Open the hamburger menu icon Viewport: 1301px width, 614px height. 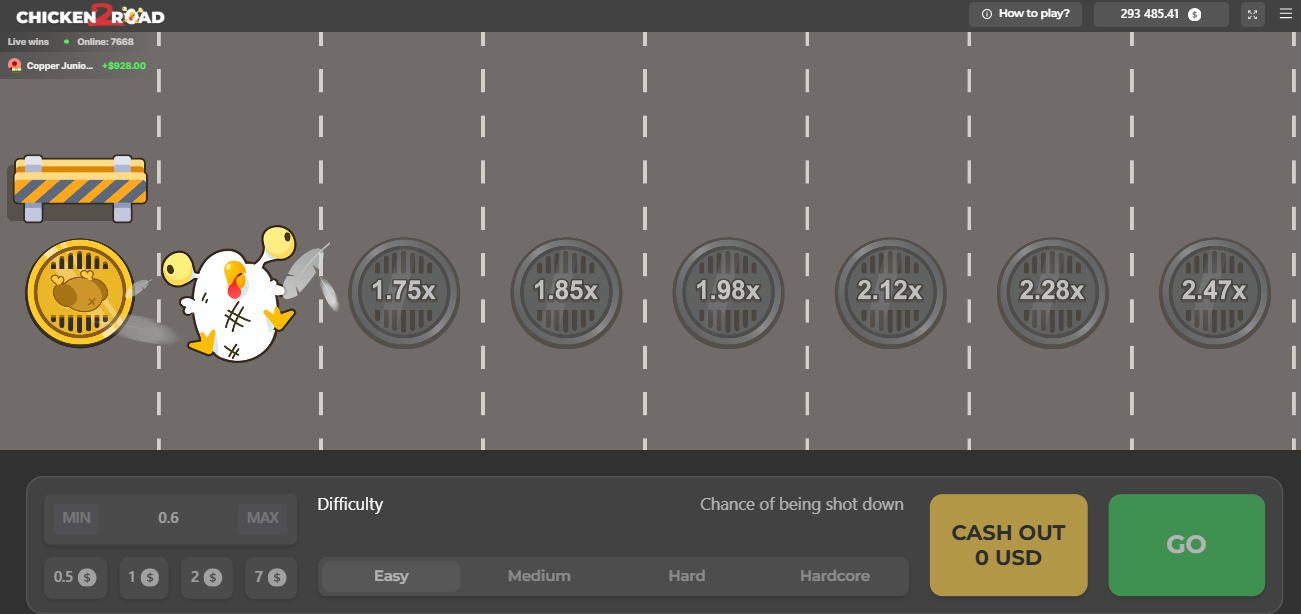(x=1286, y=14)
